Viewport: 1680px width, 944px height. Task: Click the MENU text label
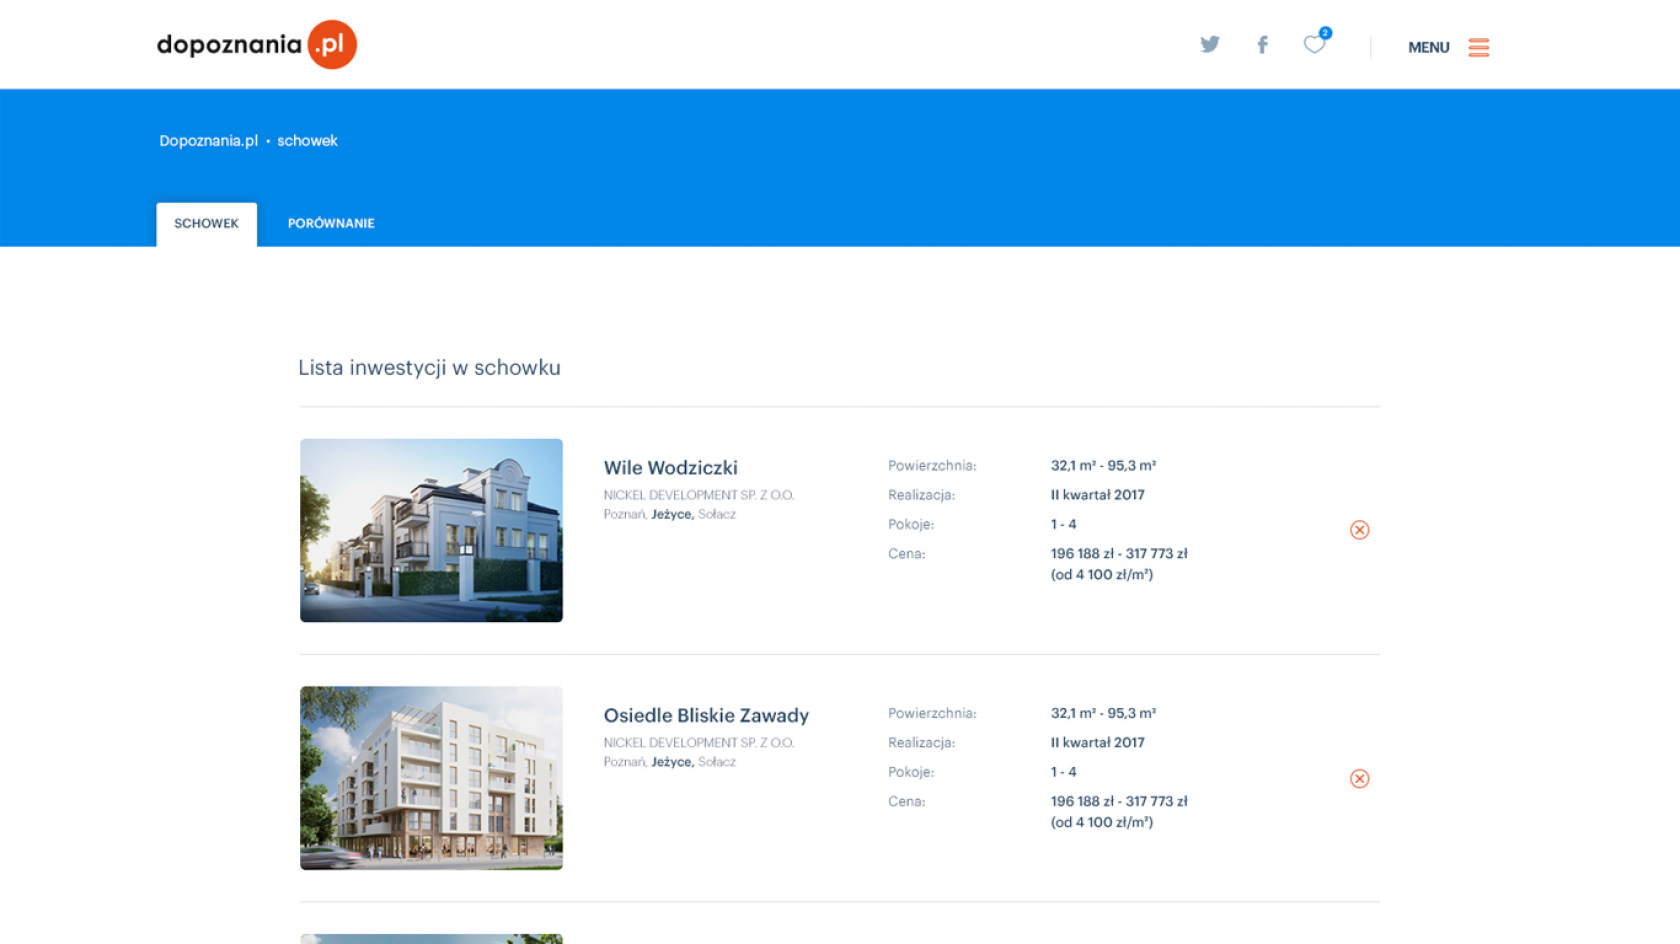pyautogui.click(x=1428, y=47)
